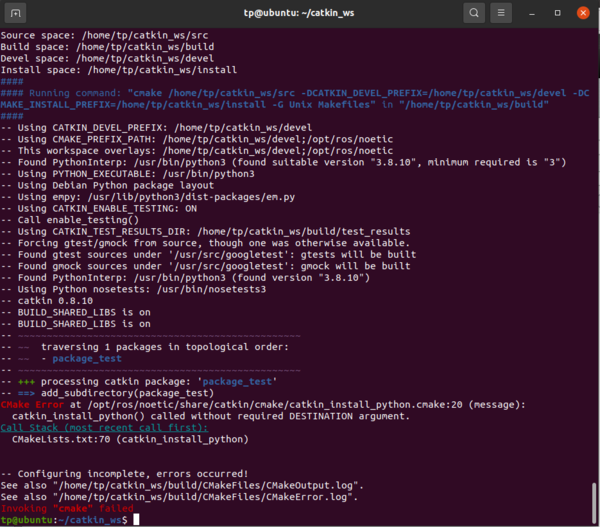Screen dimensions: 600x527
Task: Click the terminal prompt cursor
Action: (135, 520)
